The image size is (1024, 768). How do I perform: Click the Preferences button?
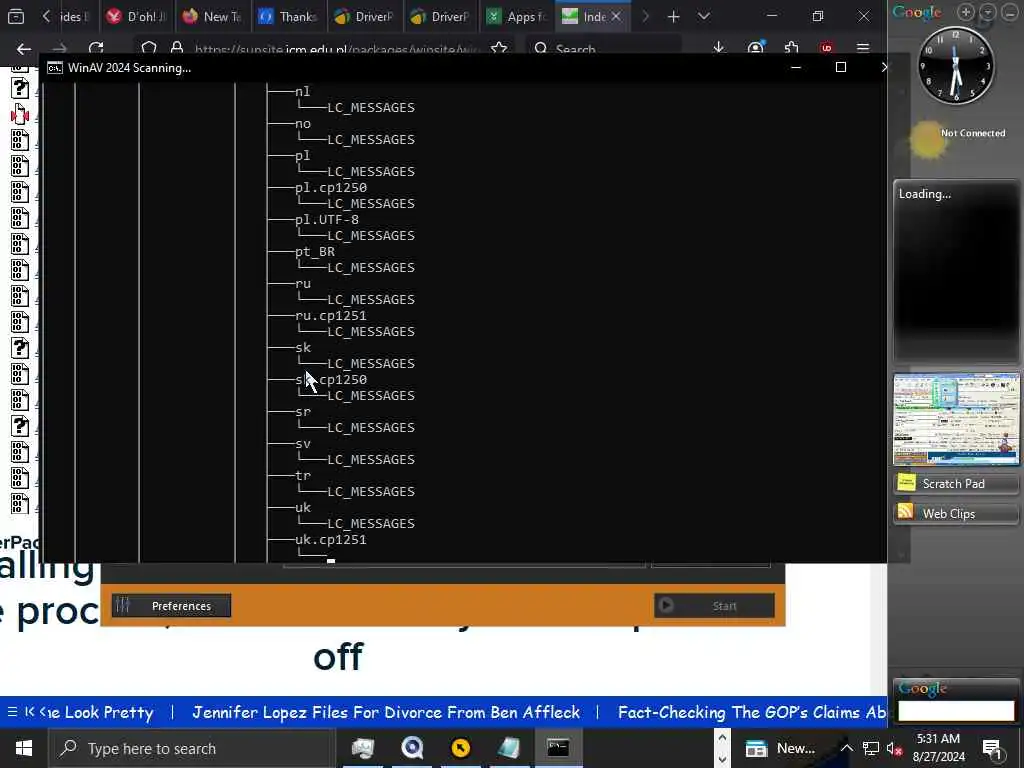(x=171, y=605)
